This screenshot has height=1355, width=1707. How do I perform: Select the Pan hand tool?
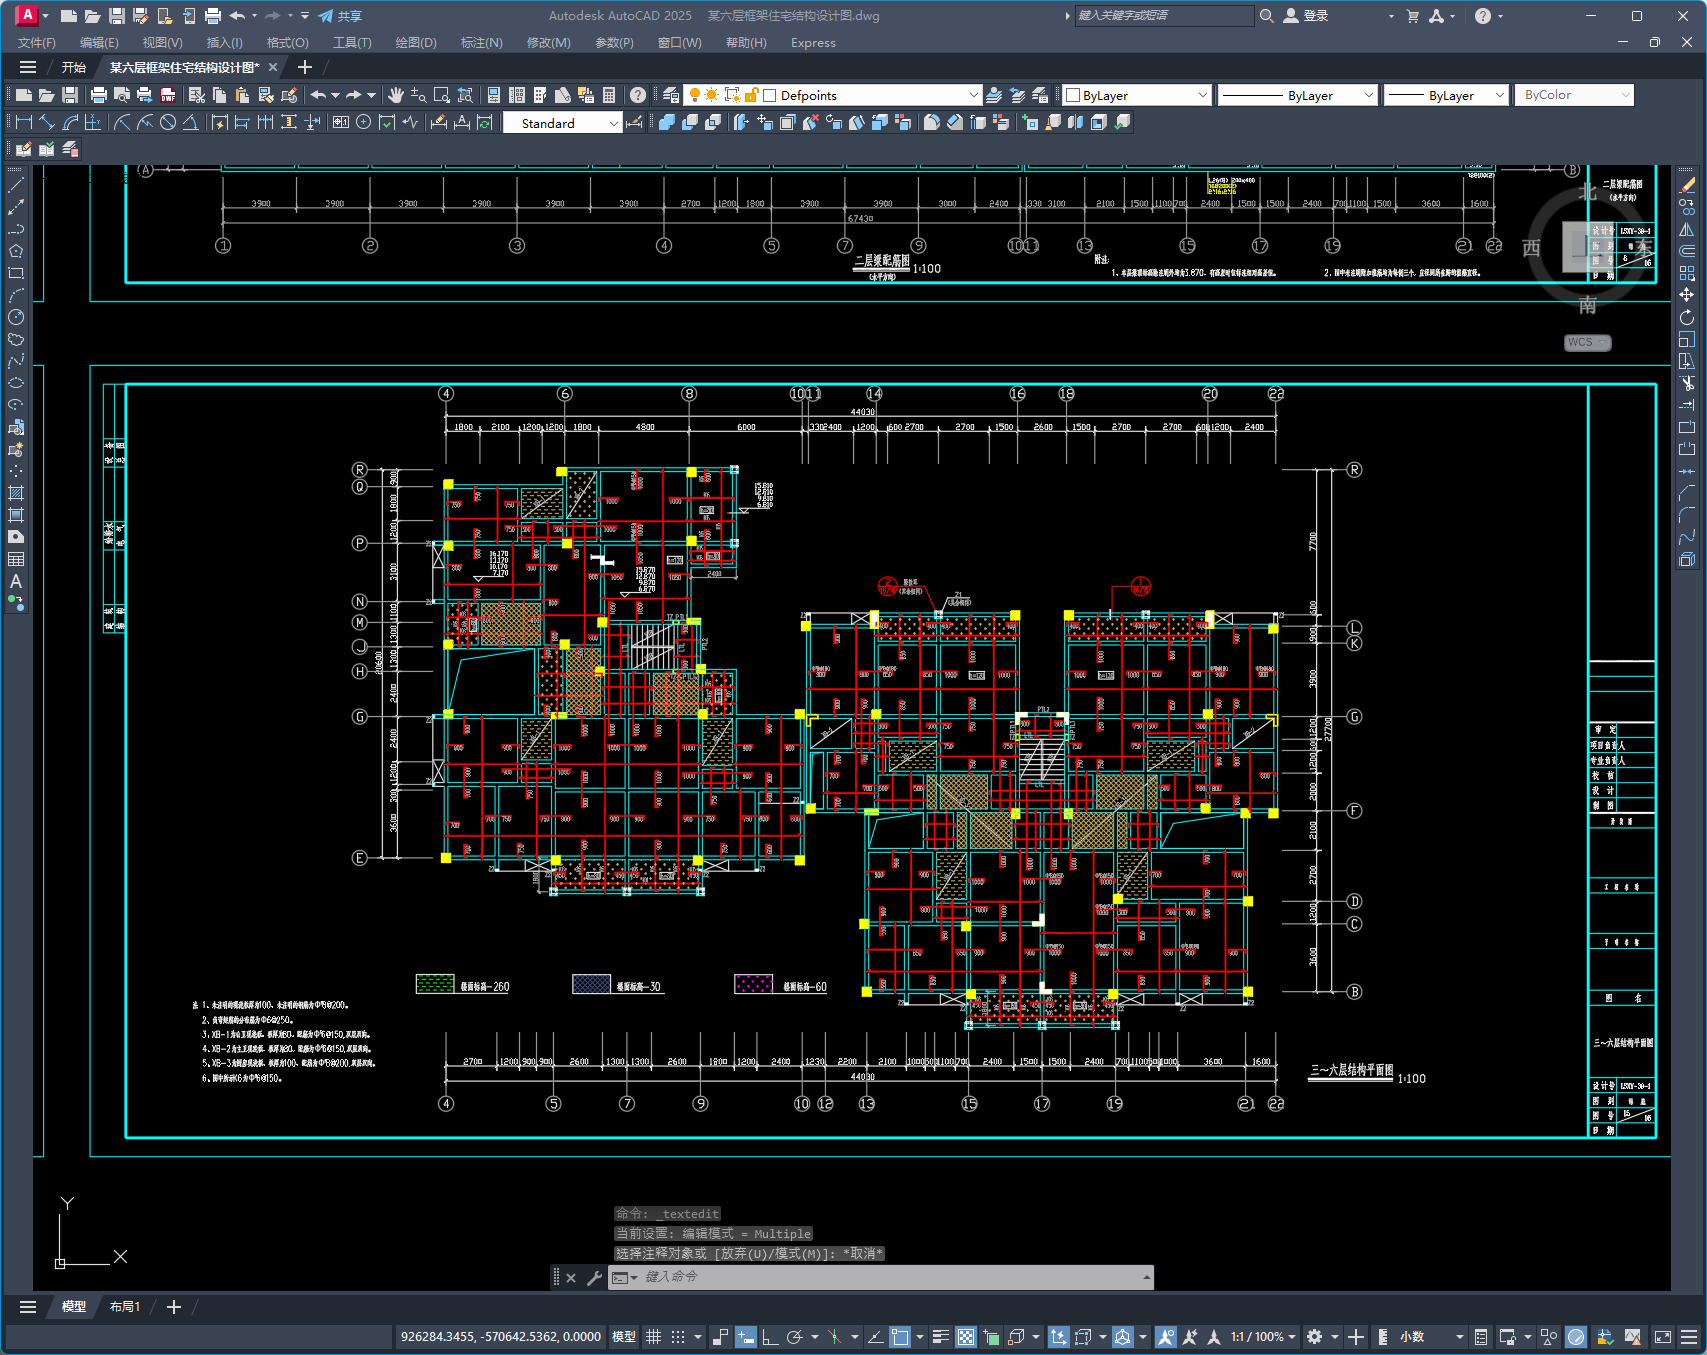point(395,95)
